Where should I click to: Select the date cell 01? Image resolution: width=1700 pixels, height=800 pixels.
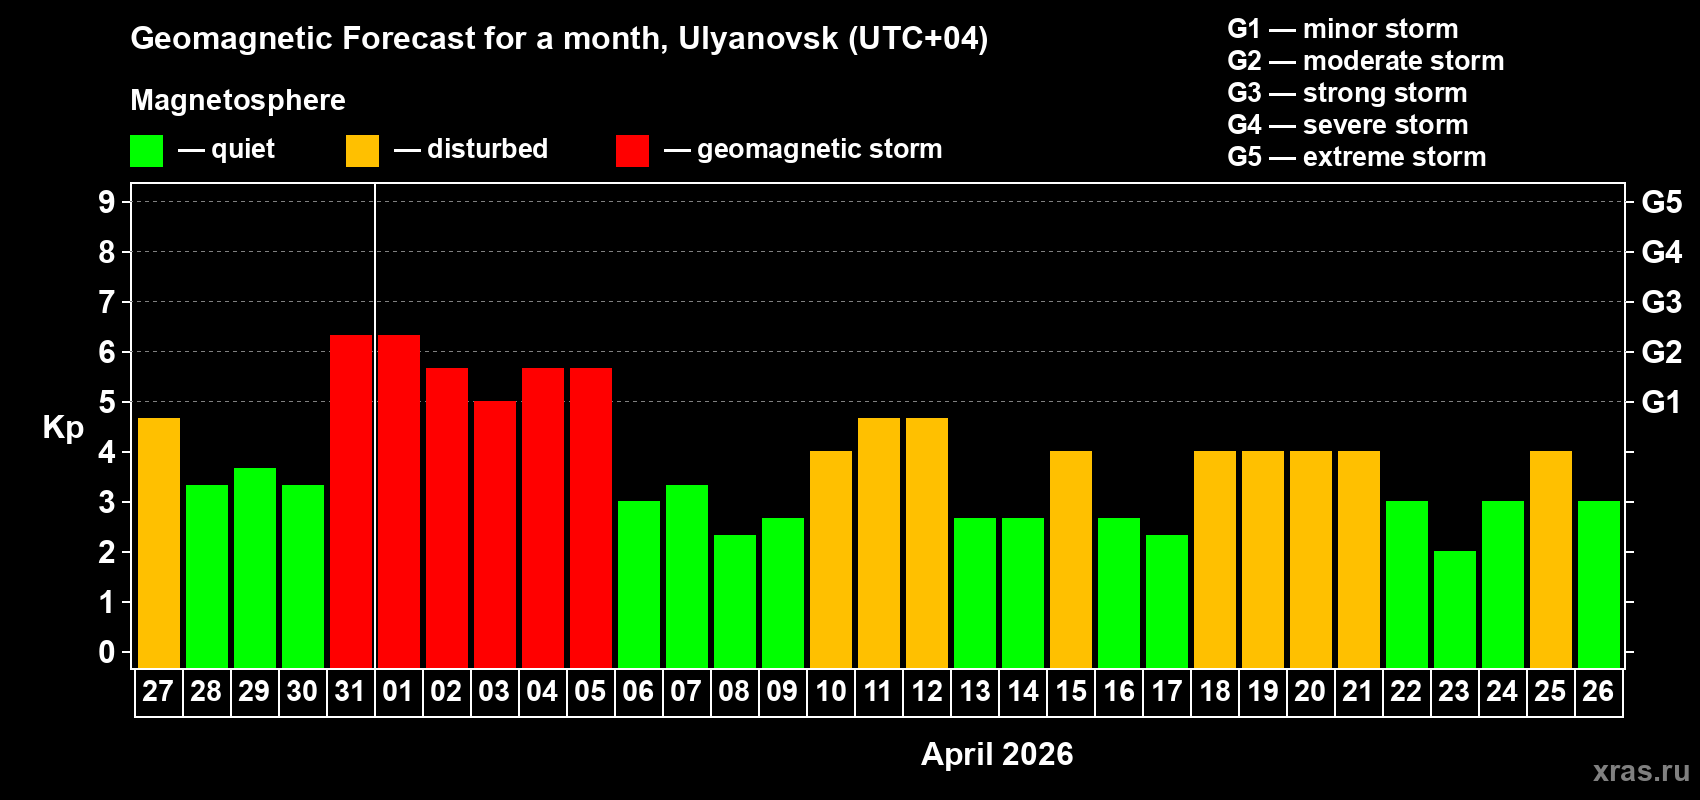[398, 692]
